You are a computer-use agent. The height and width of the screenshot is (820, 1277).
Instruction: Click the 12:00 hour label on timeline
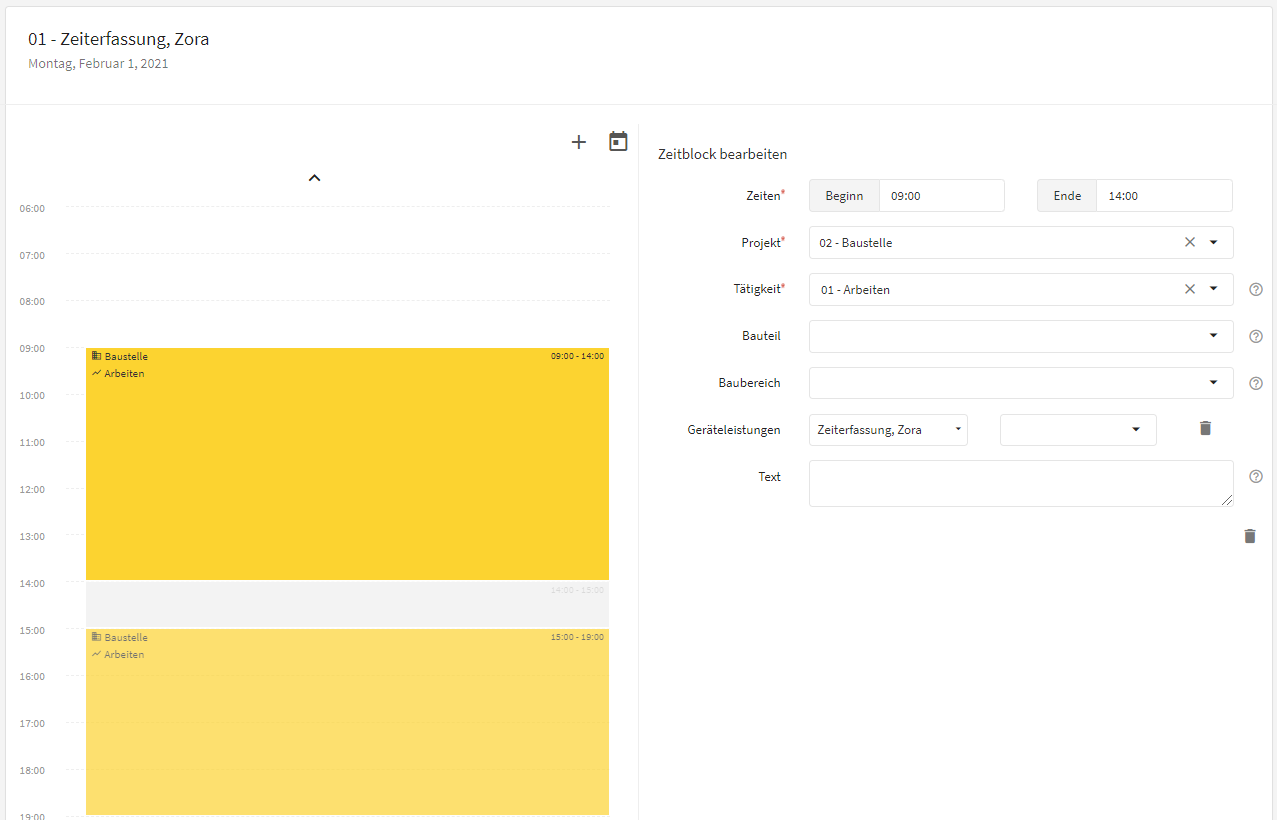coord(32,490)
